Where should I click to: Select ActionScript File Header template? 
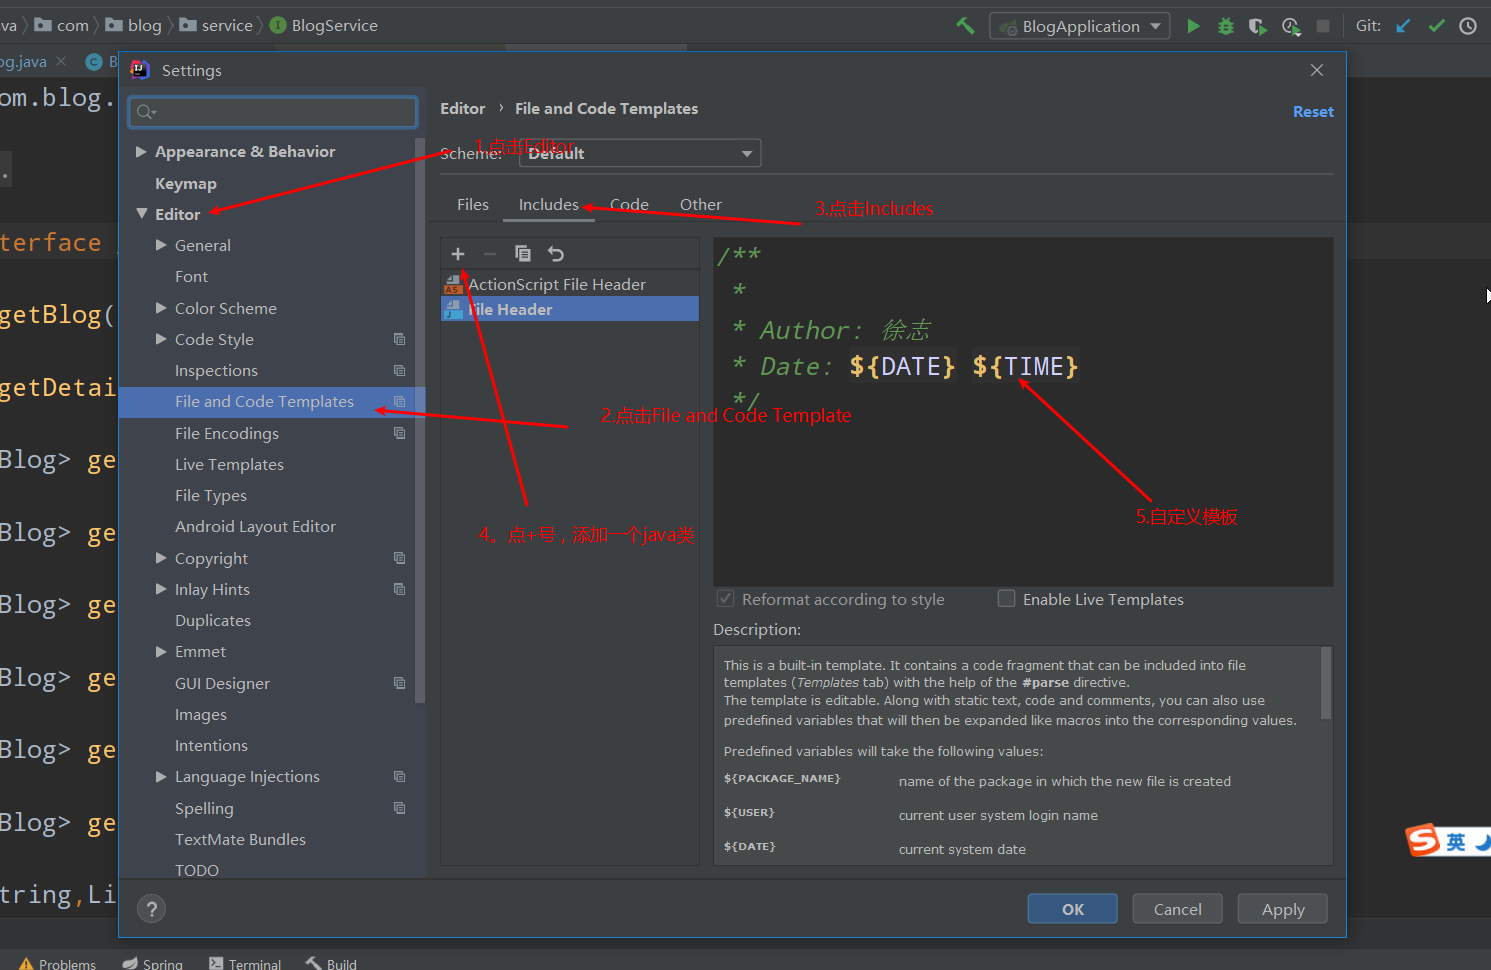pos(570,284)
